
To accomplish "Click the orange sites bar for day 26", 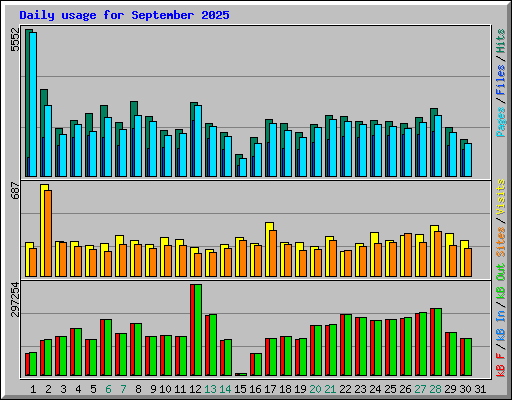I will [408, 255].
